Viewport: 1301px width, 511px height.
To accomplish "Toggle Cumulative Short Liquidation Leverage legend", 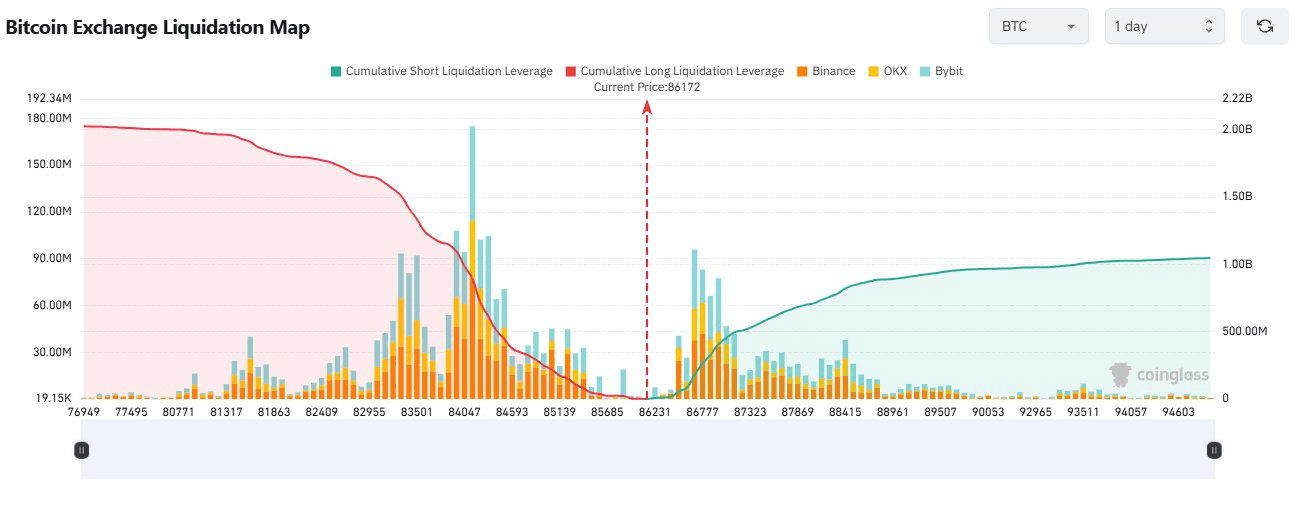I will pyautogui.click(x=448, y=71).
